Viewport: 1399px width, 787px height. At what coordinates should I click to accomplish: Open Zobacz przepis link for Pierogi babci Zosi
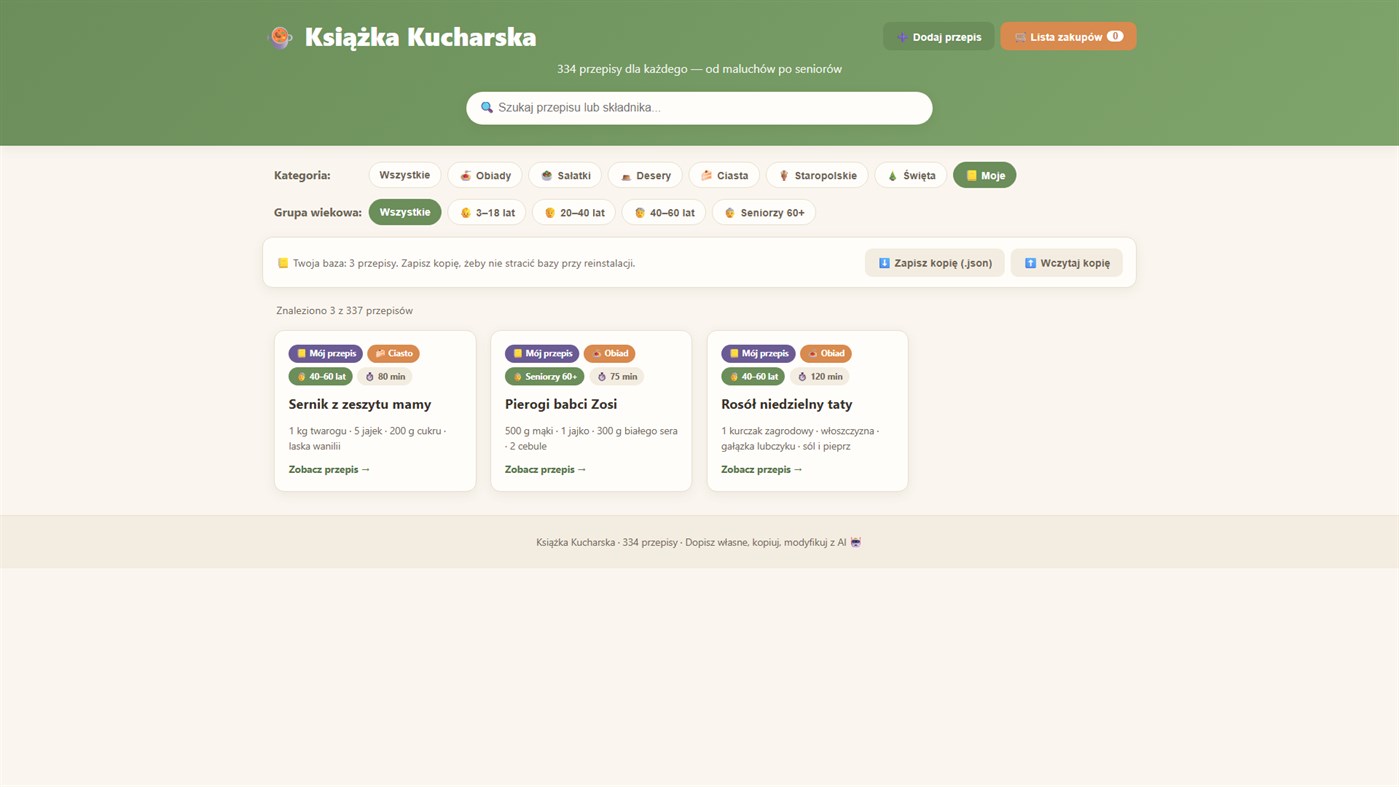click(x=546, y=469)
